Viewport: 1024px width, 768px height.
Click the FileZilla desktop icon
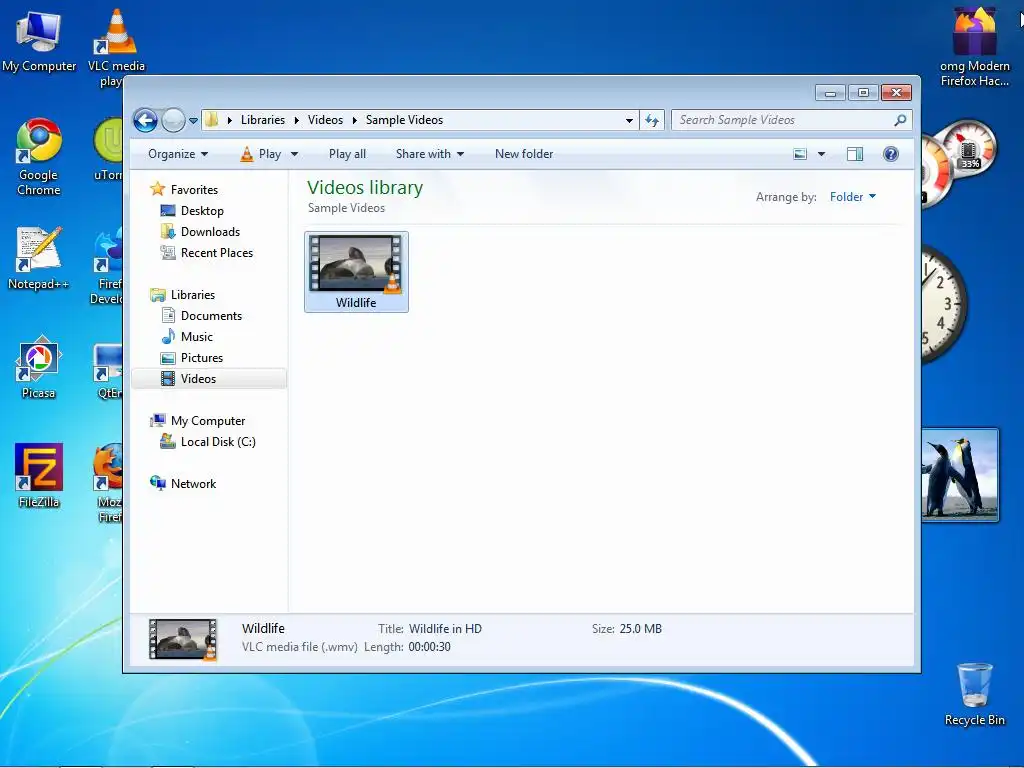39,475
